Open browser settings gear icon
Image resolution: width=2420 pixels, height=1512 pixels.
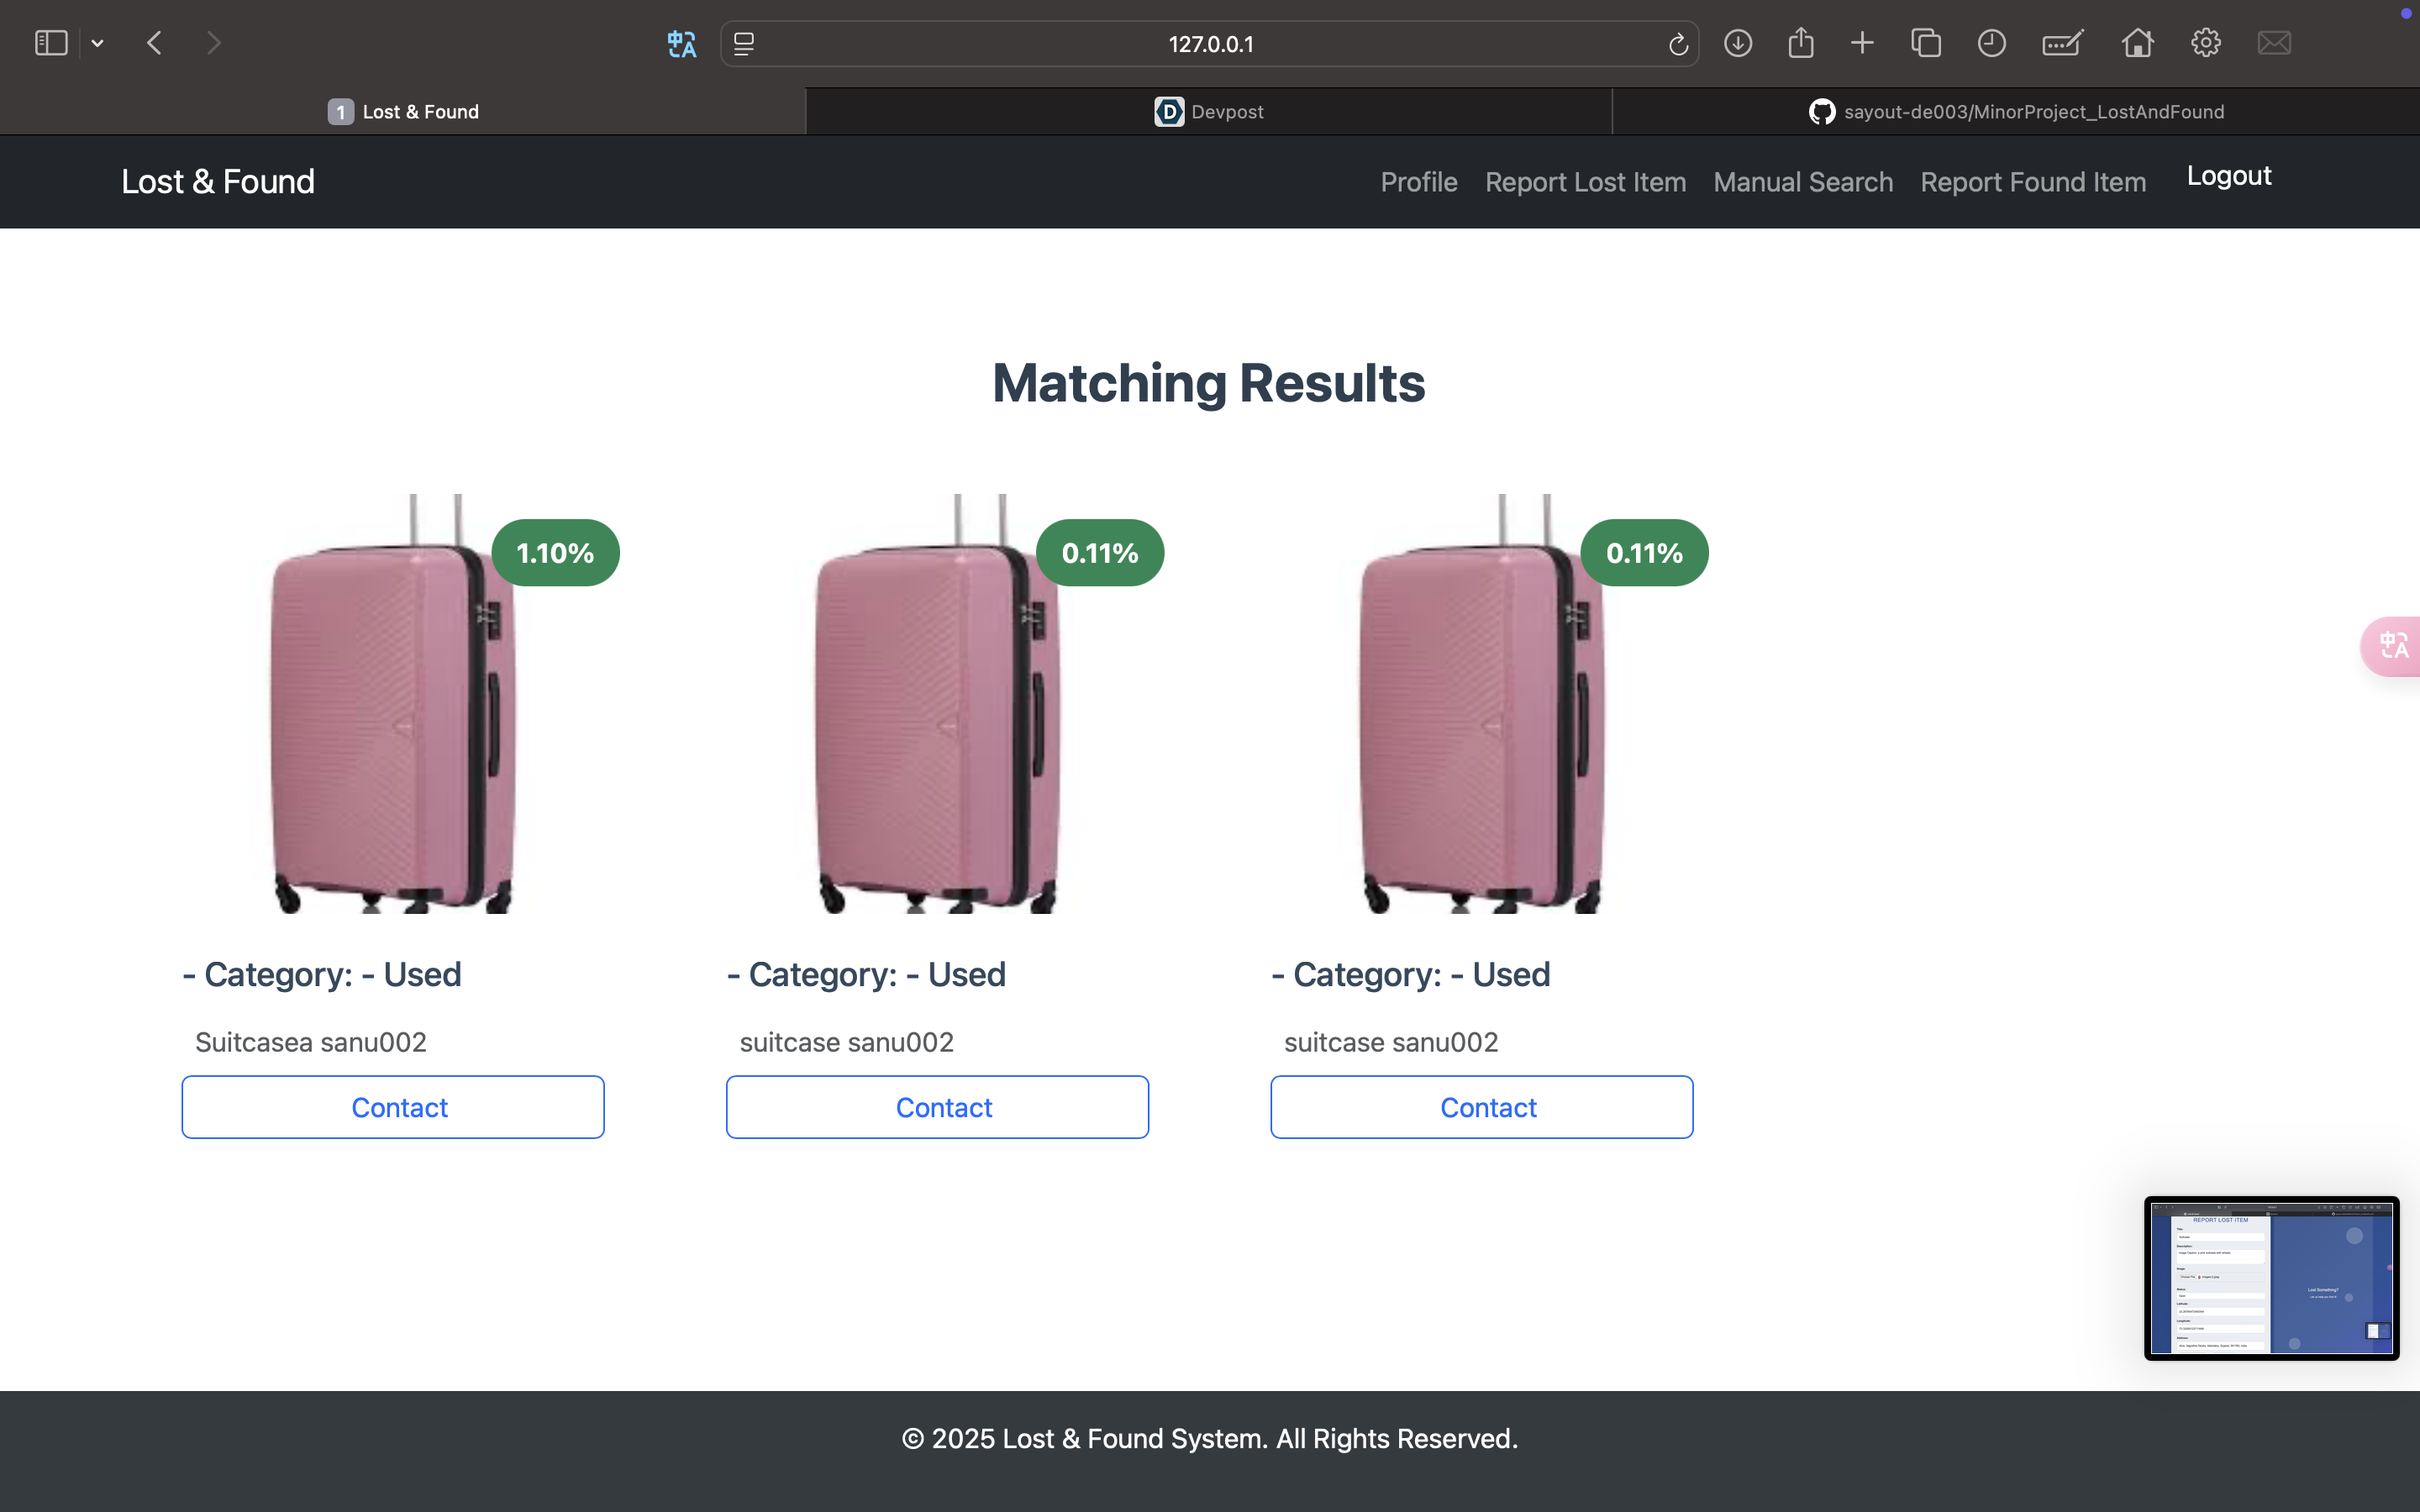tap(2206, 43)
